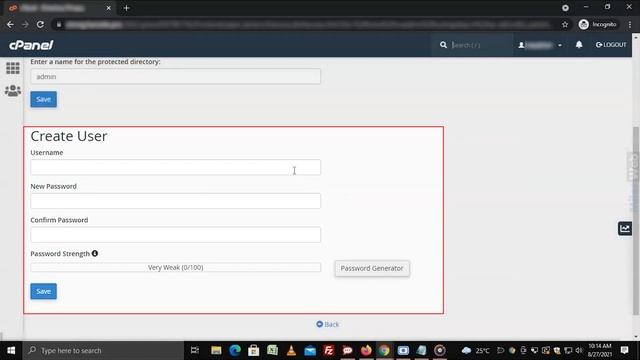The width and height of the screenshot is (640, 360).
Task: Click the Username input field
Action: click(176, 167)
